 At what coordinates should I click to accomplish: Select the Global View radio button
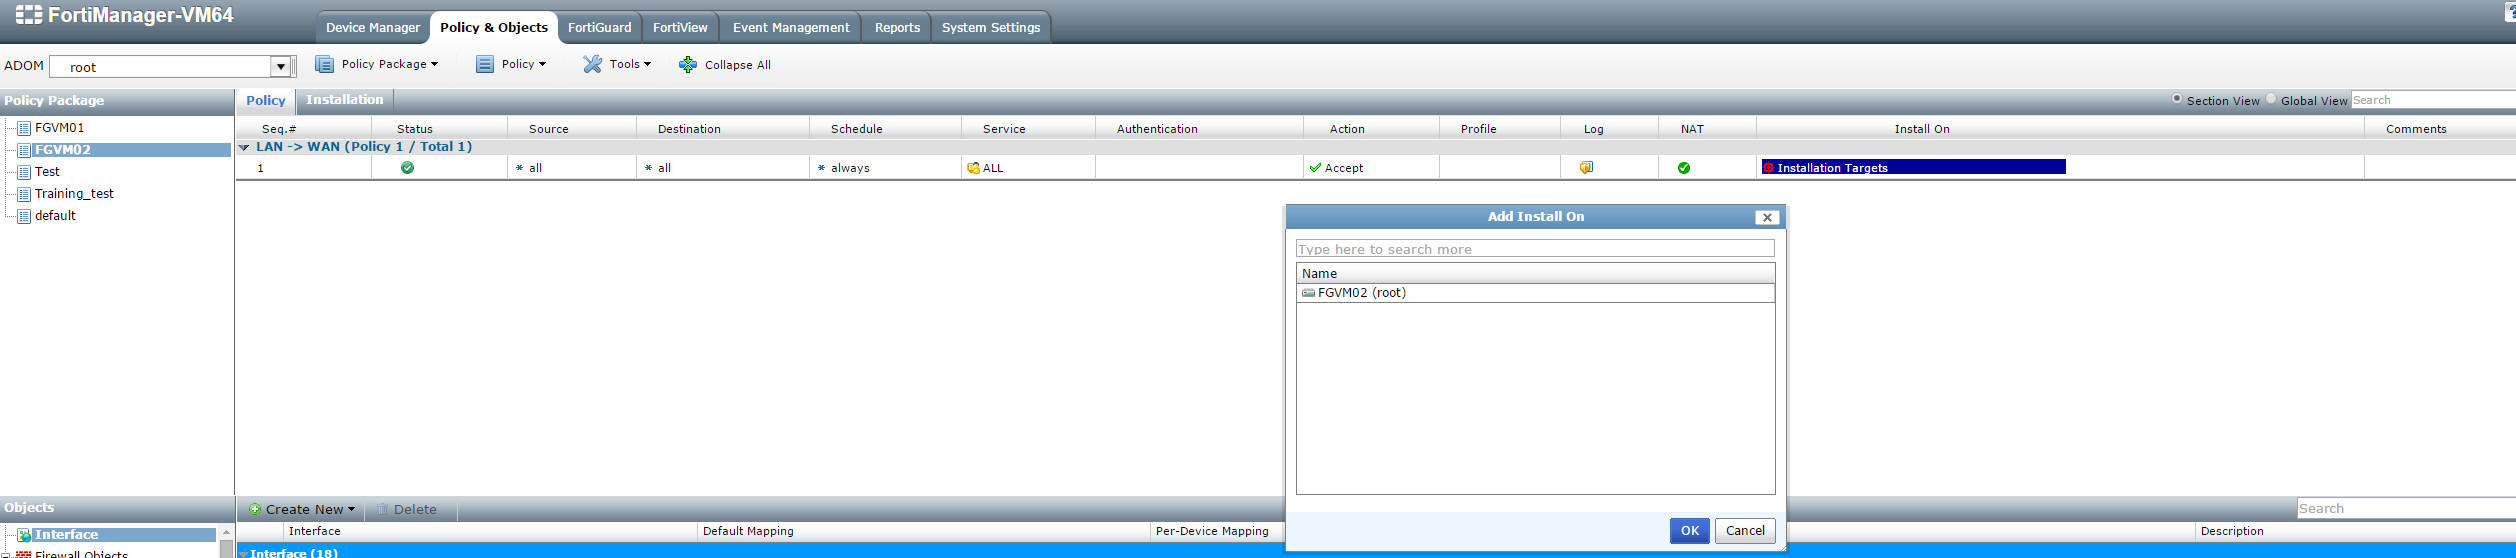(2271, 99)
